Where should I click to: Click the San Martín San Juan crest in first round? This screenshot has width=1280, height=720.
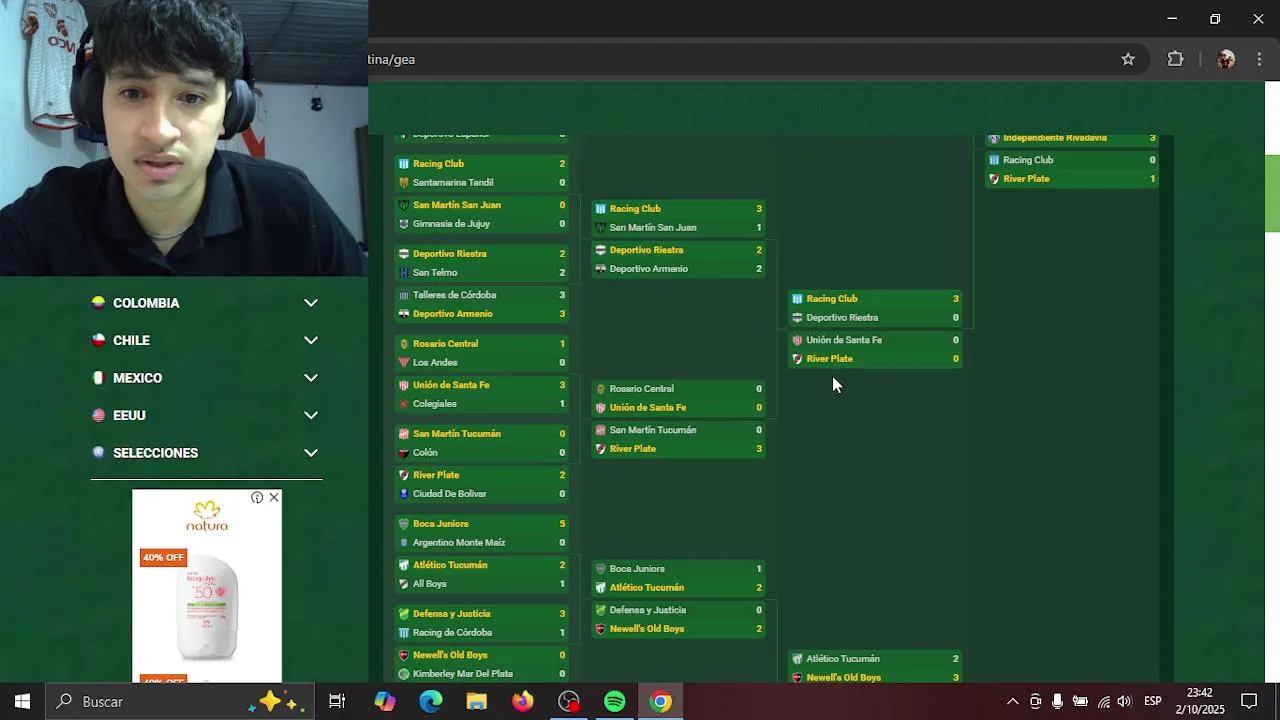pyautogui.click(x=404, y=205)
